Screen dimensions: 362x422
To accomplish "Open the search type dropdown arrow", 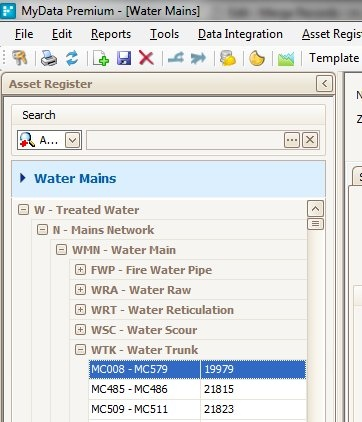I will [x=72, y=140].
